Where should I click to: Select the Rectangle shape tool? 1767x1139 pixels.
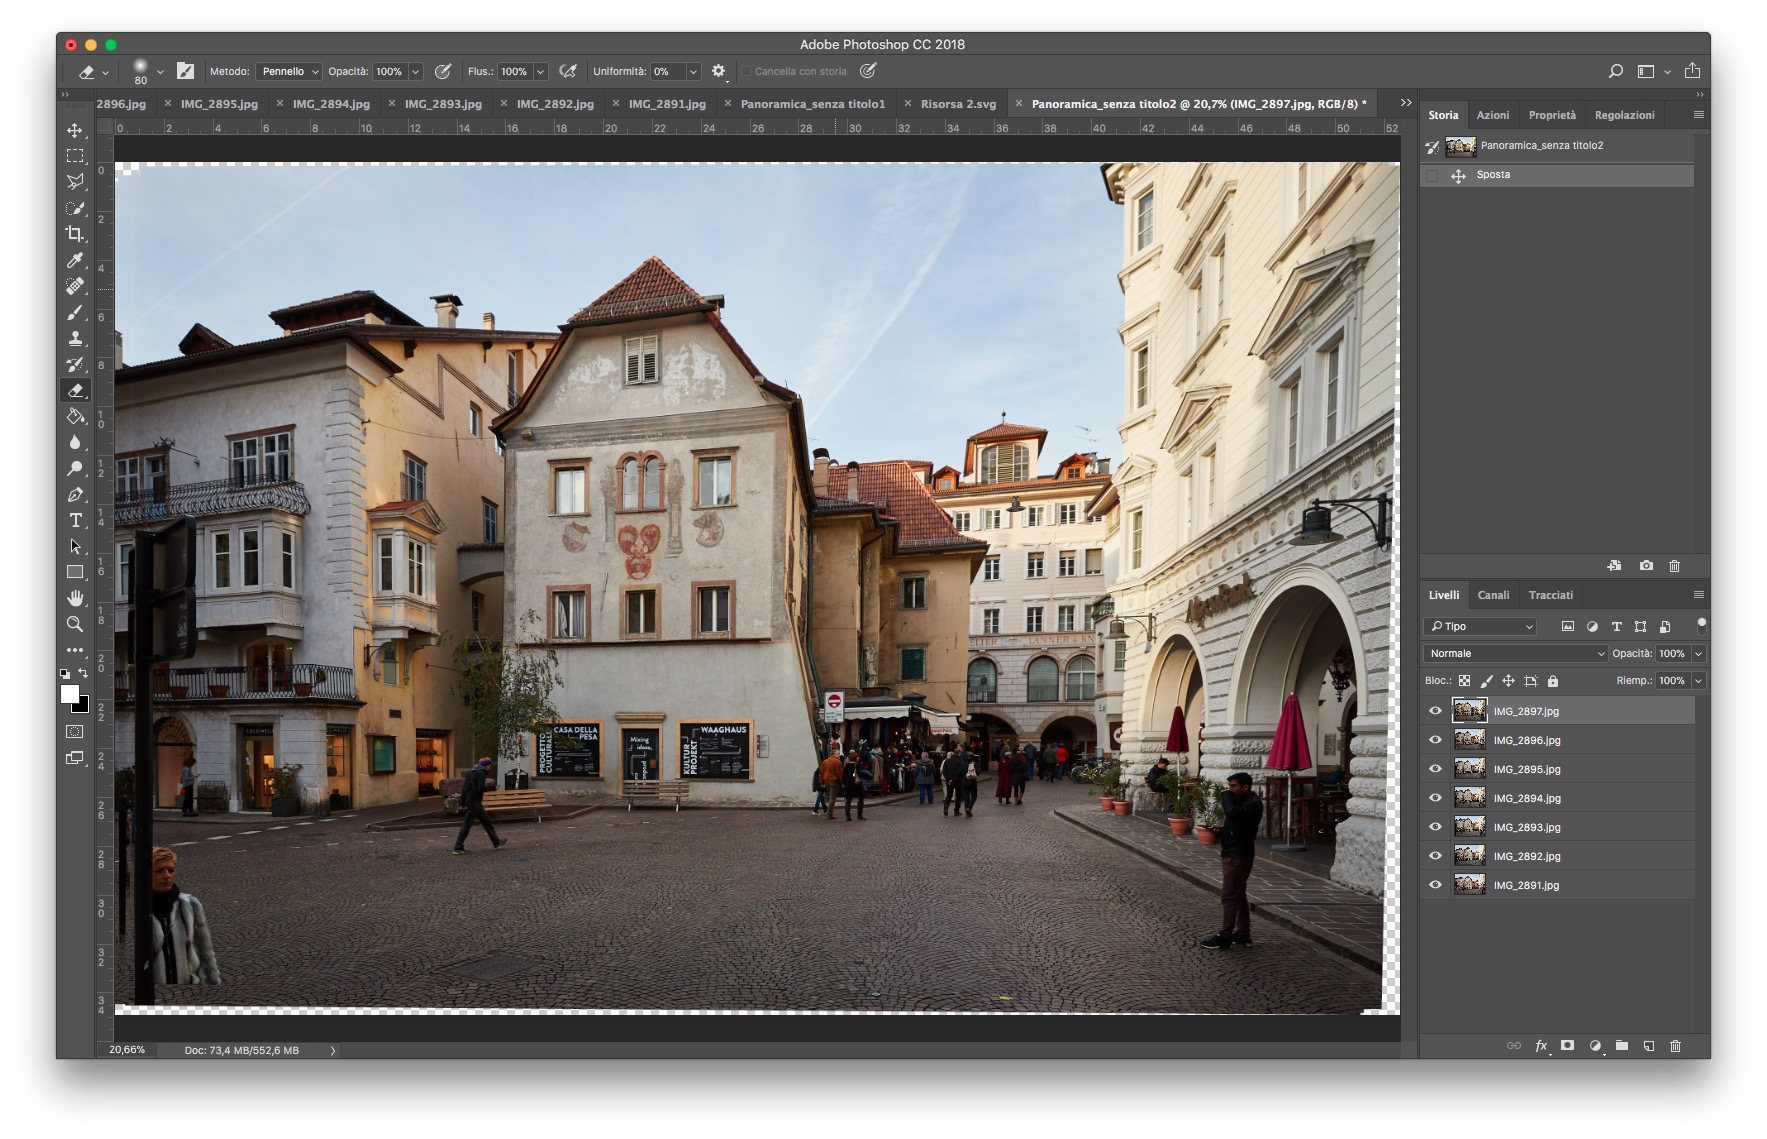pyautogui.click(x=75, y=572)
